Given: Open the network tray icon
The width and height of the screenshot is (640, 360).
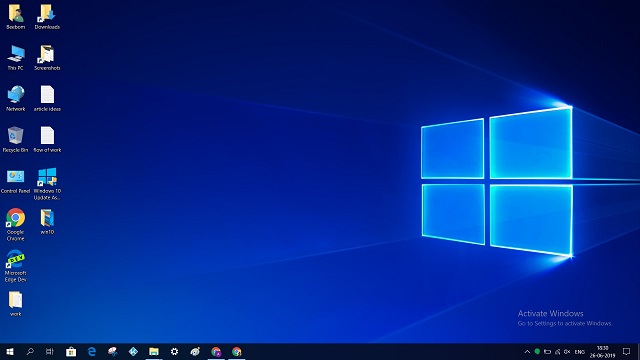Looking at the screenshot, I should 558,351.
